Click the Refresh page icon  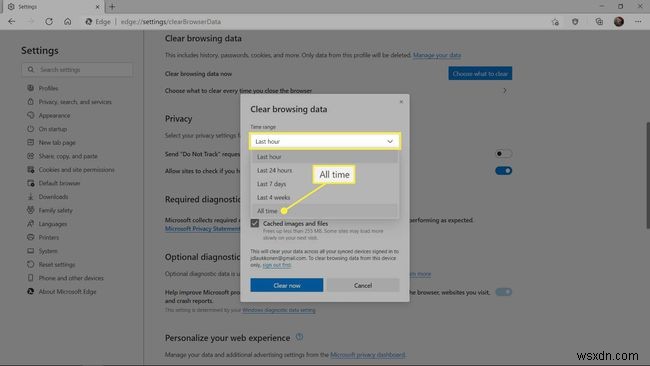tap(49, 22)
